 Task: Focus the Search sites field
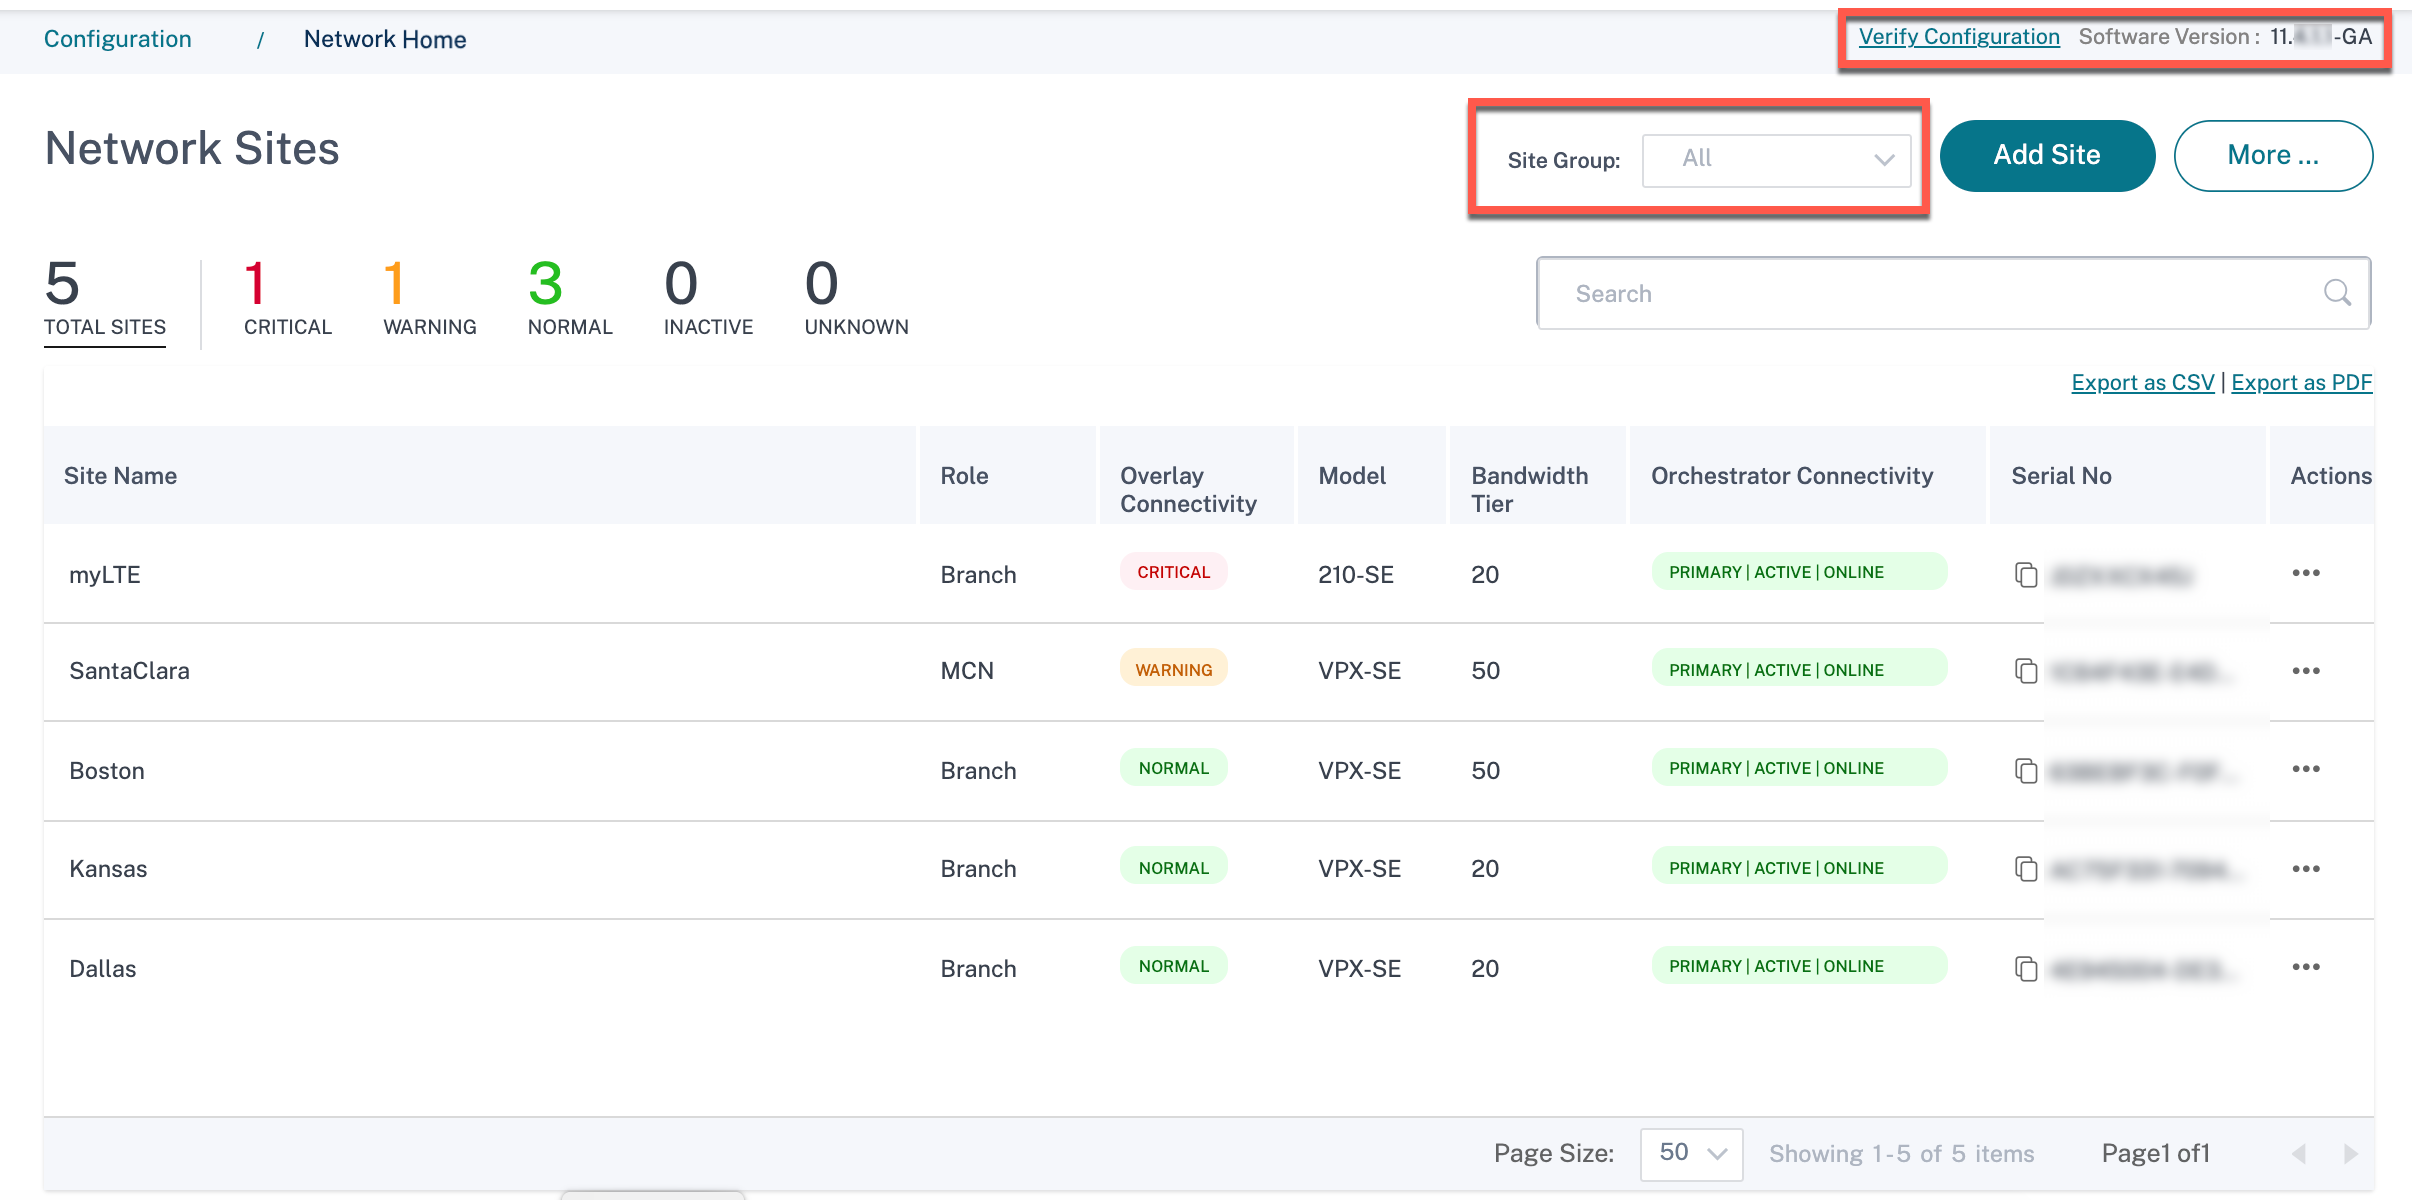1953,293
